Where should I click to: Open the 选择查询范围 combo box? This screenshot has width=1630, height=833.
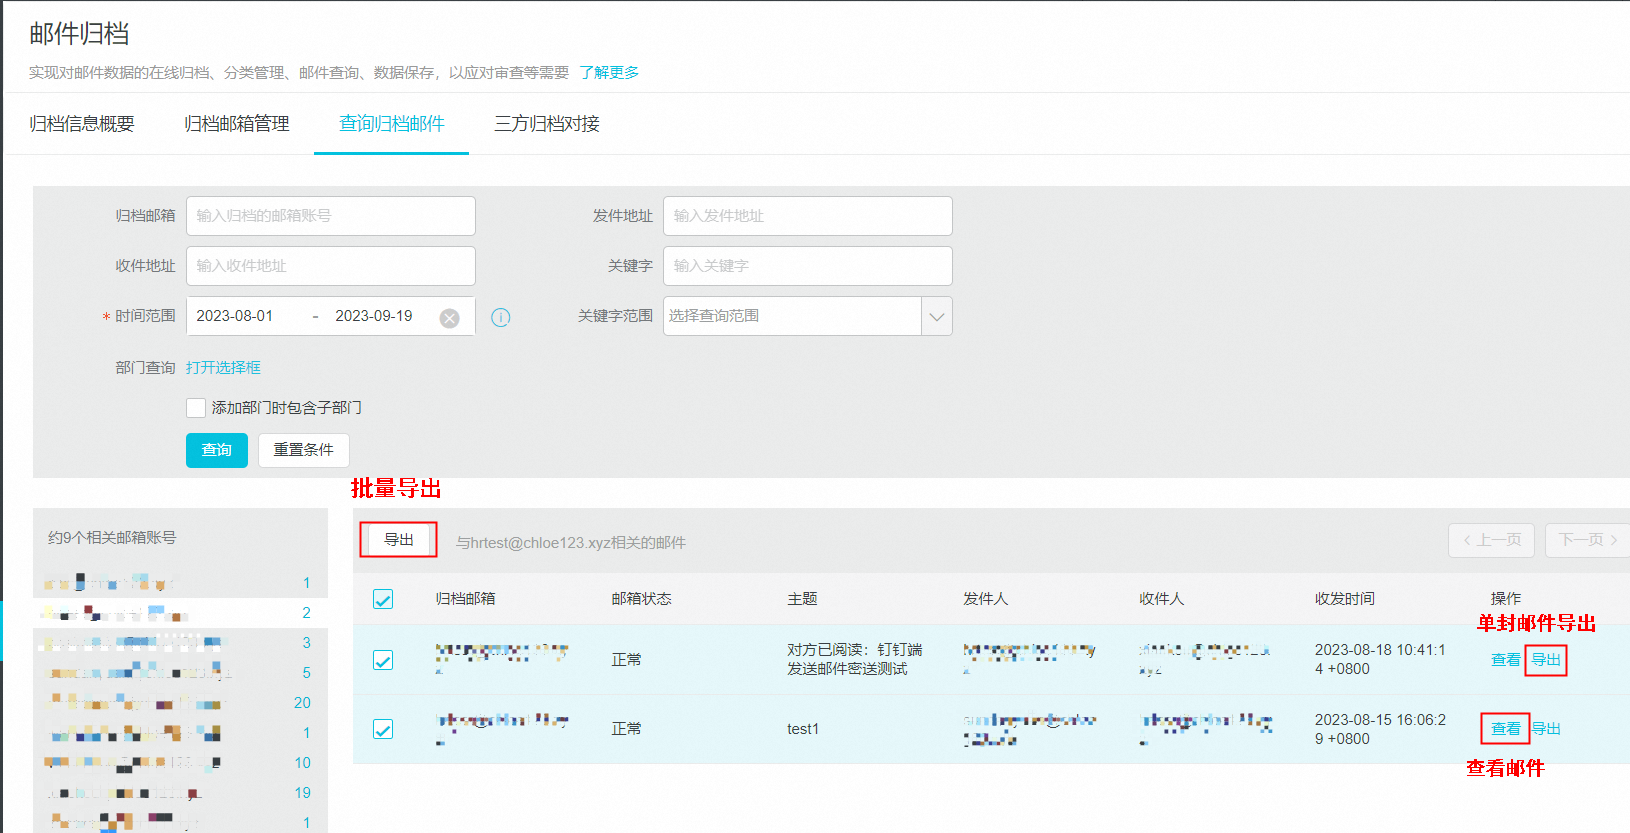point(792,317)
